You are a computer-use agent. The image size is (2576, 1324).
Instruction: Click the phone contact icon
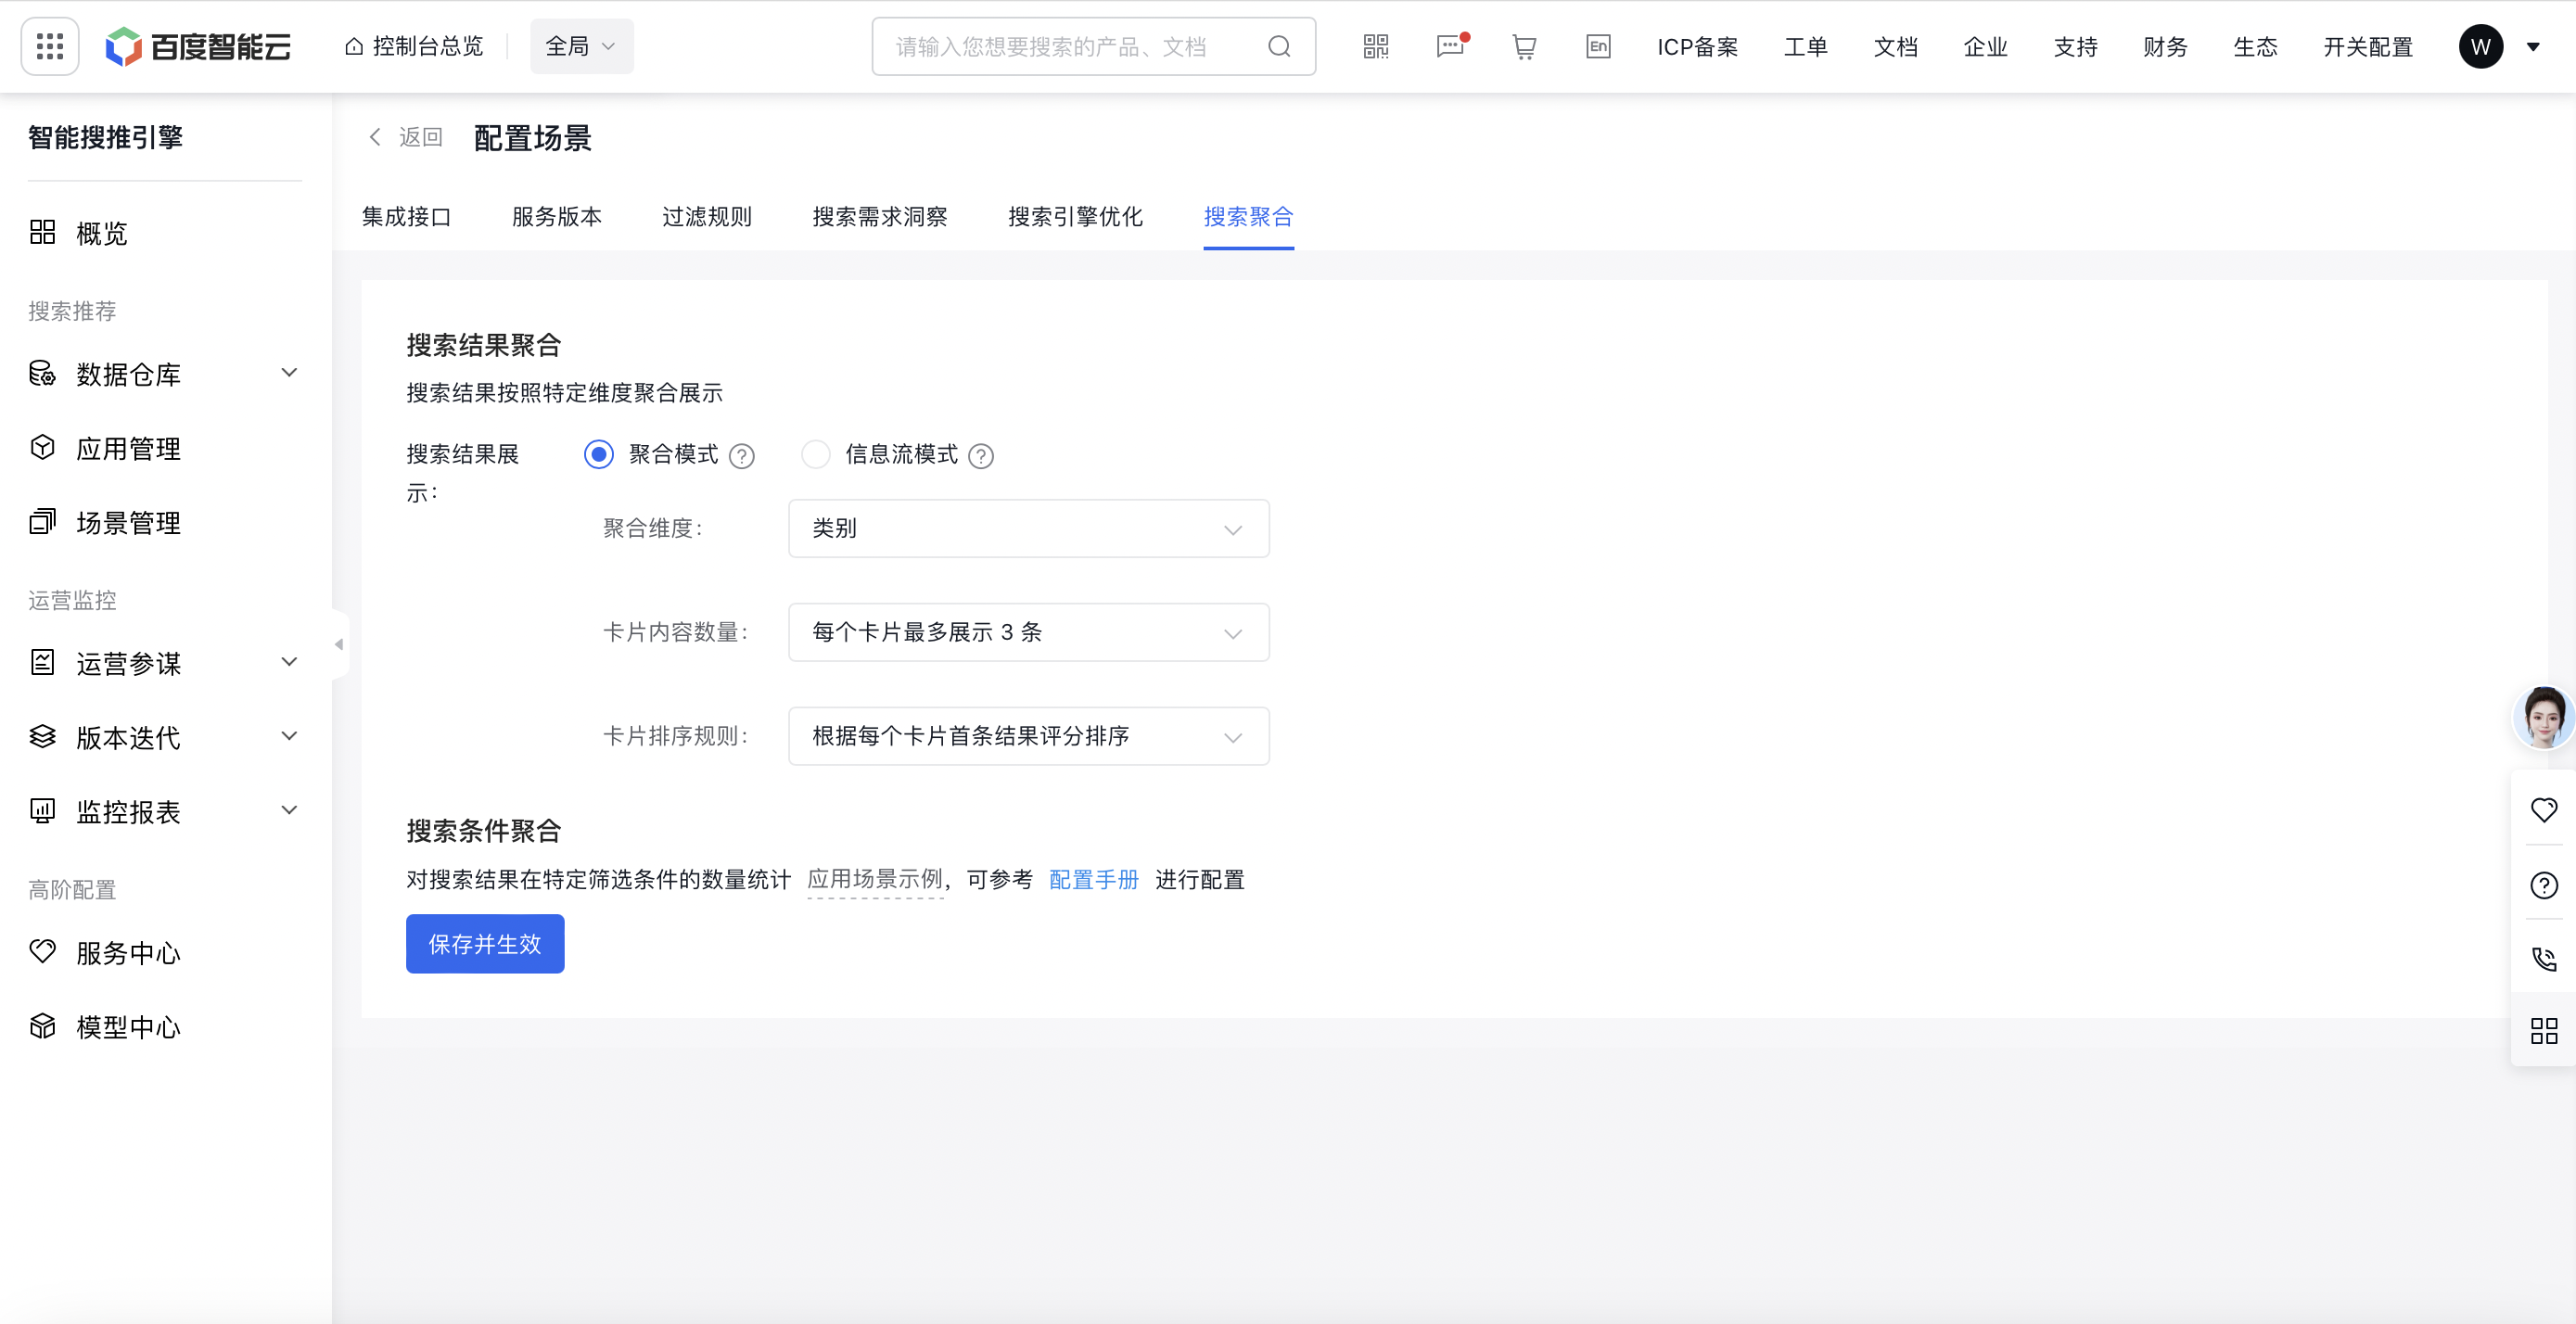[2543, 959]
